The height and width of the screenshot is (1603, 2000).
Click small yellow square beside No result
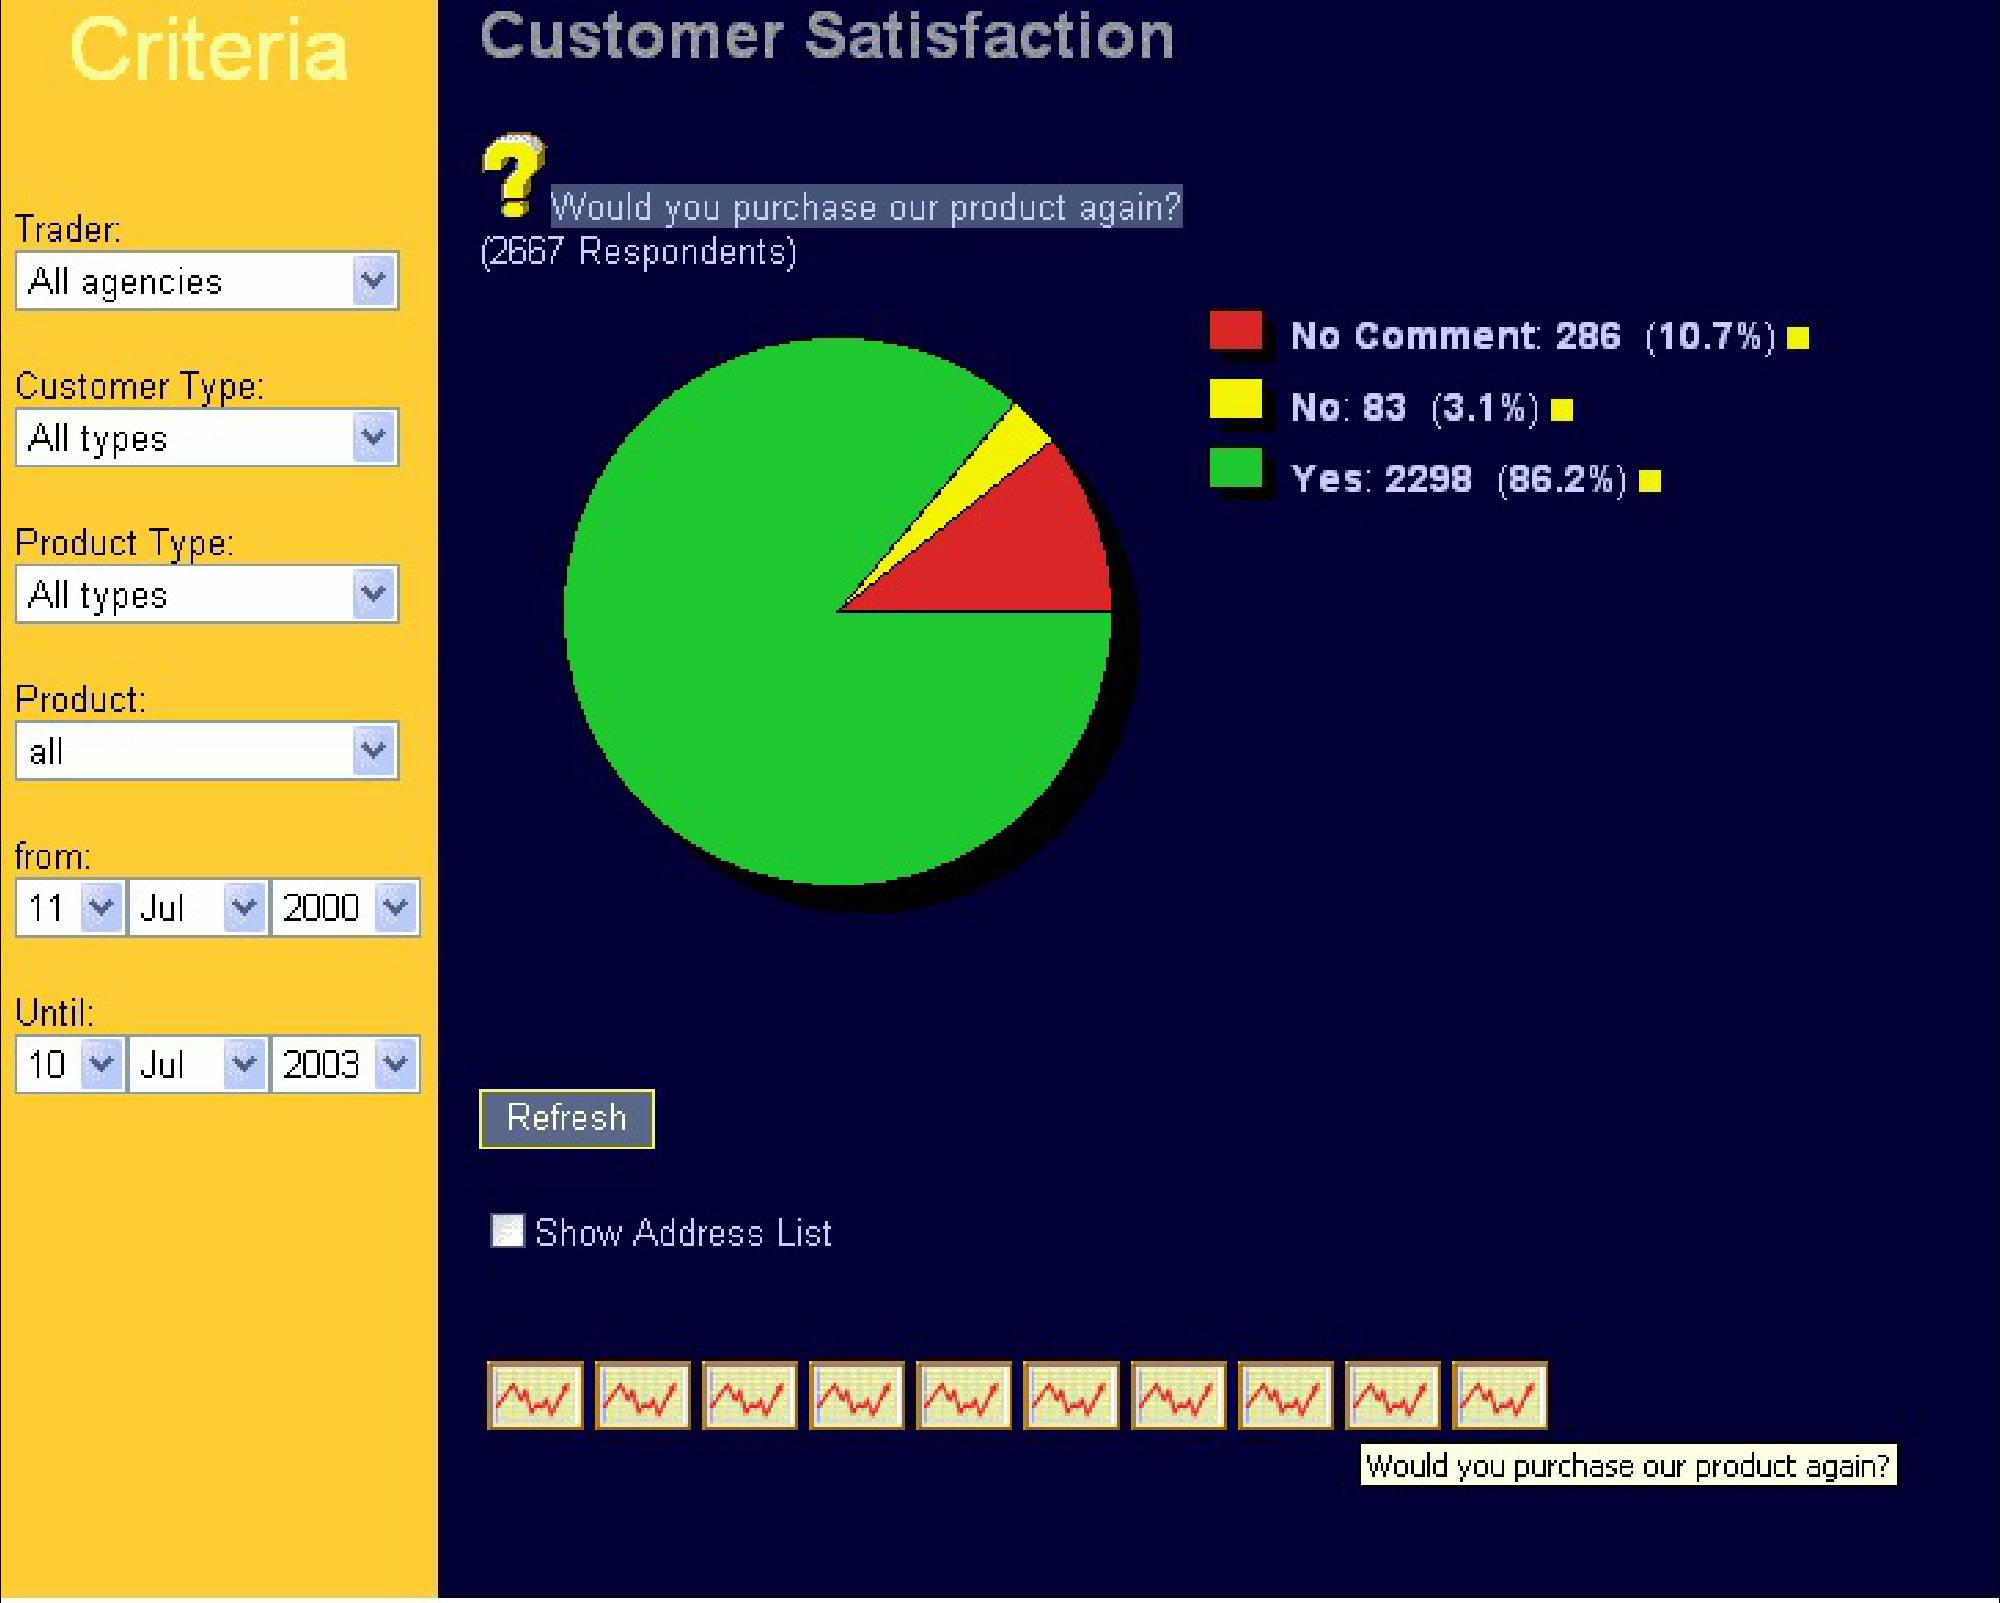[x=1562, y=410]
